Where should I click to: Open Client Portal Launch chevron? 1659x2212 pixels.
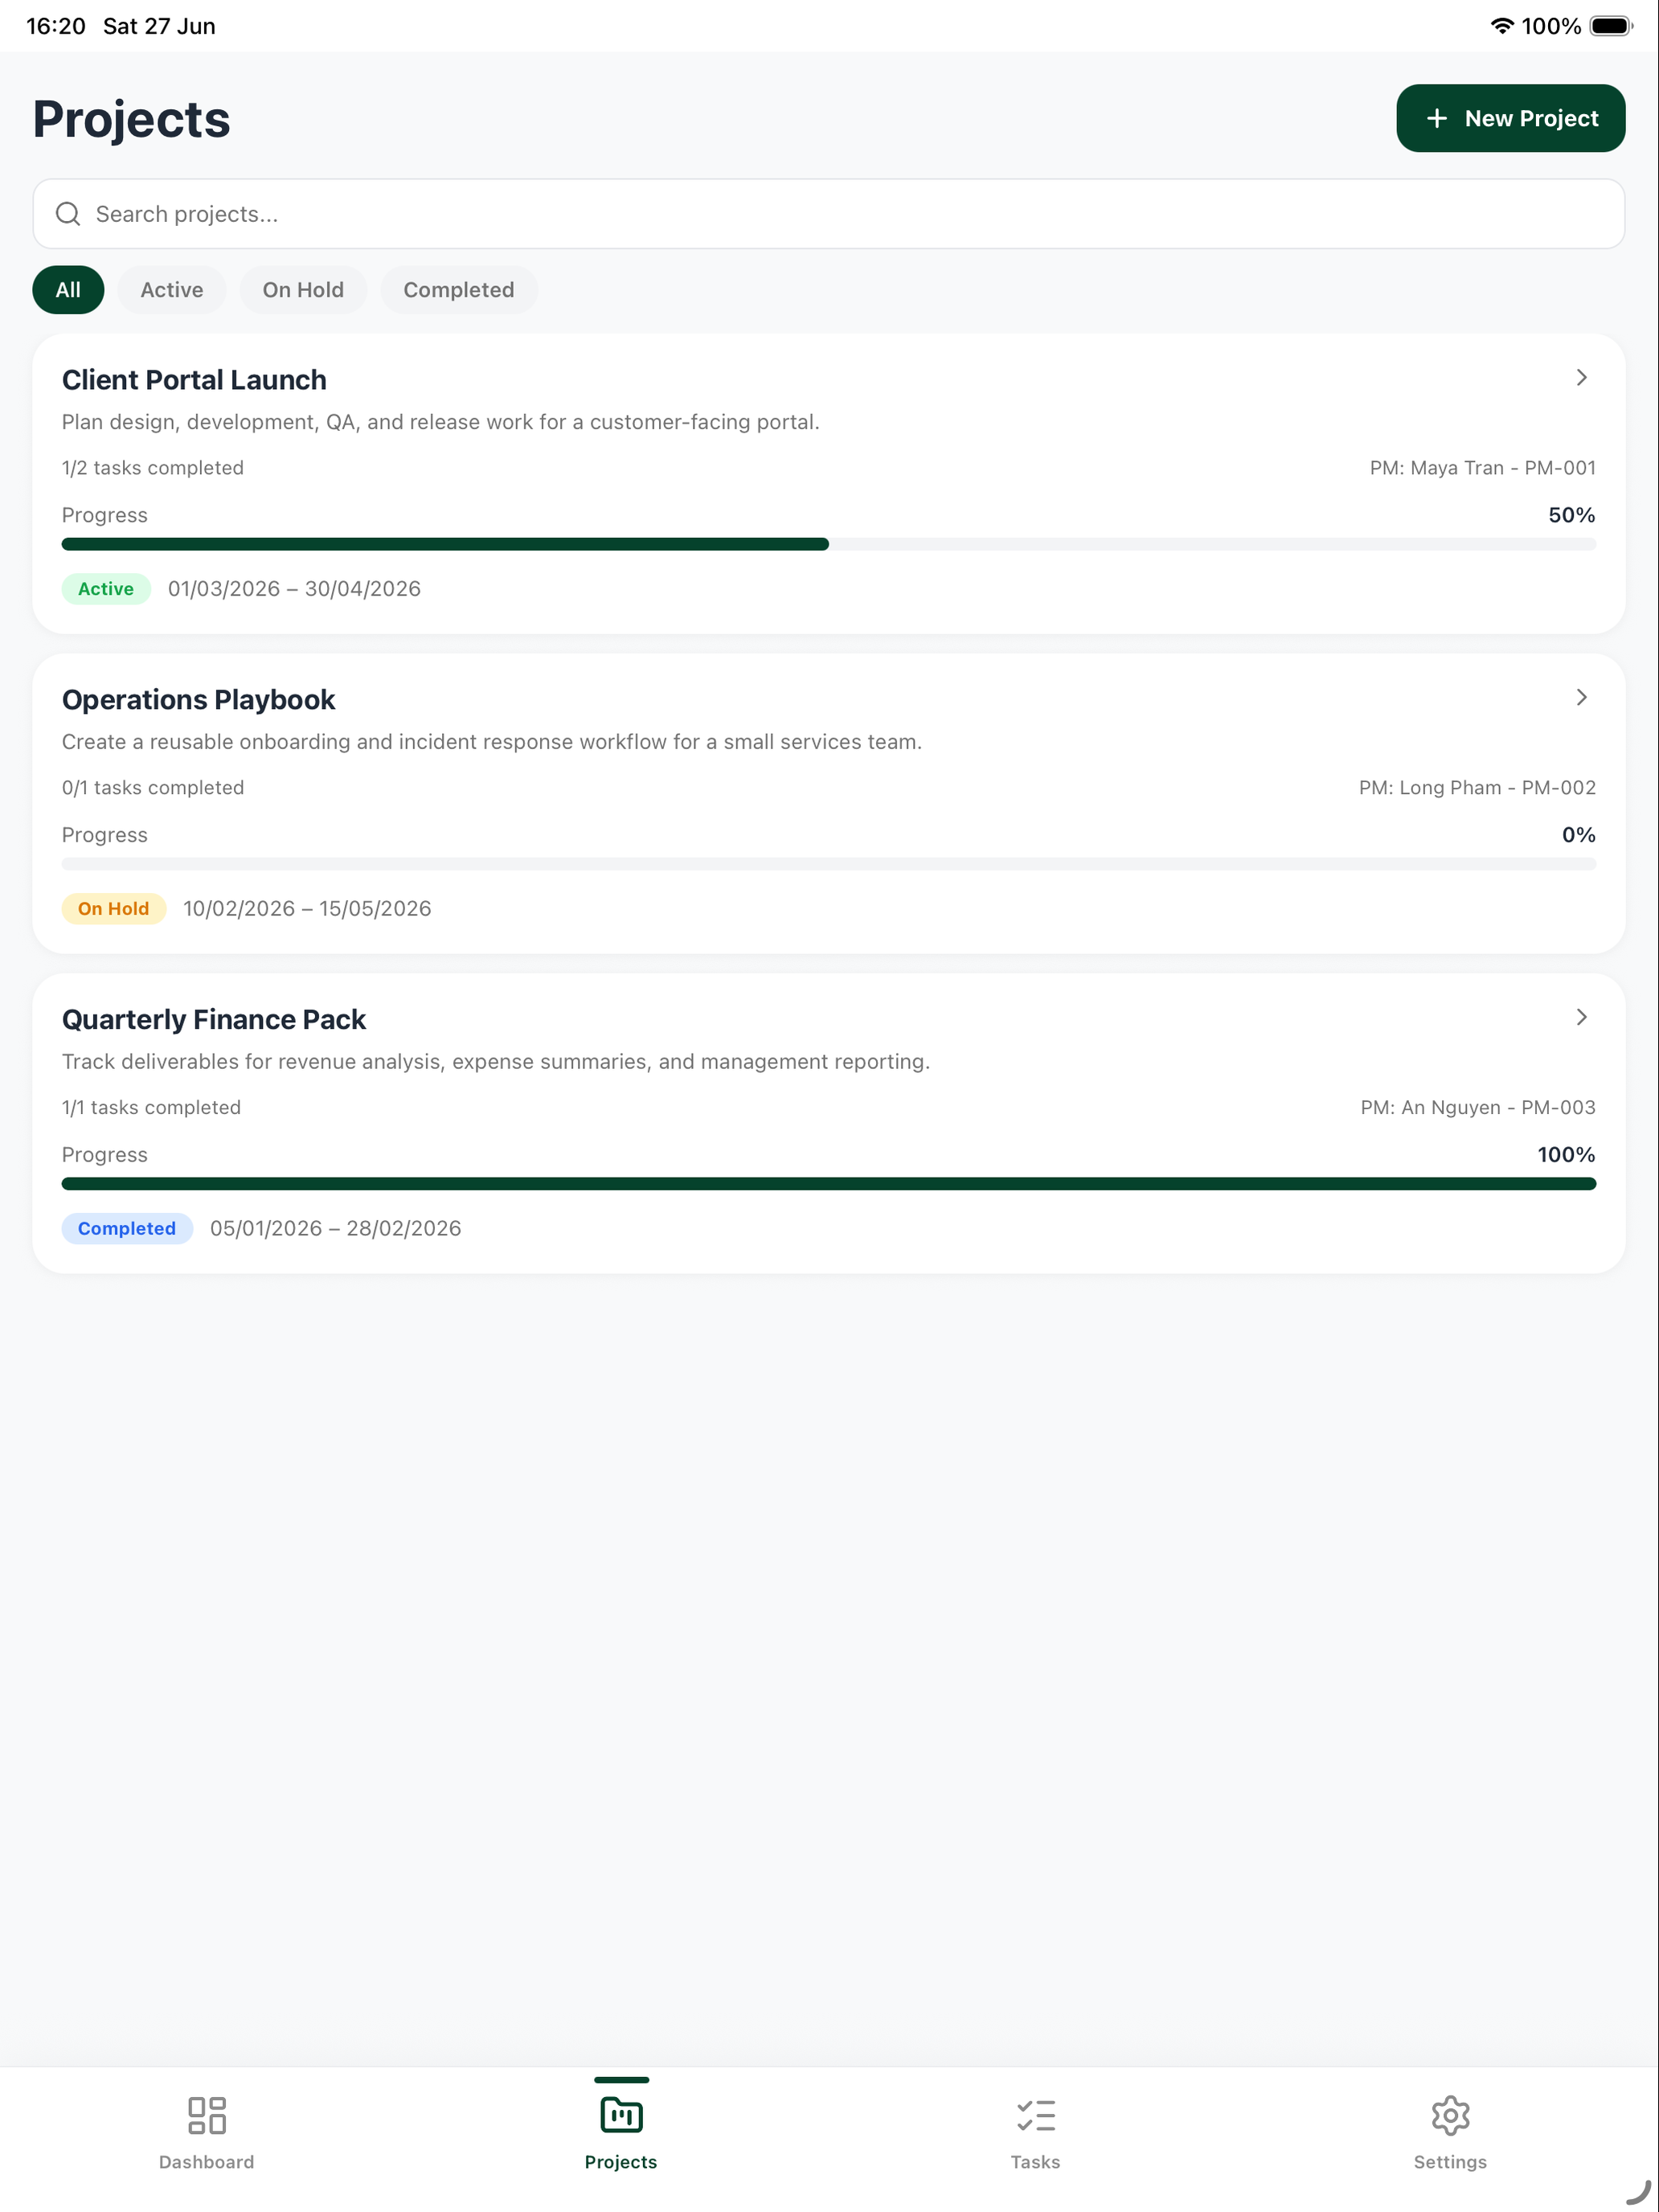click(1581, 378)
